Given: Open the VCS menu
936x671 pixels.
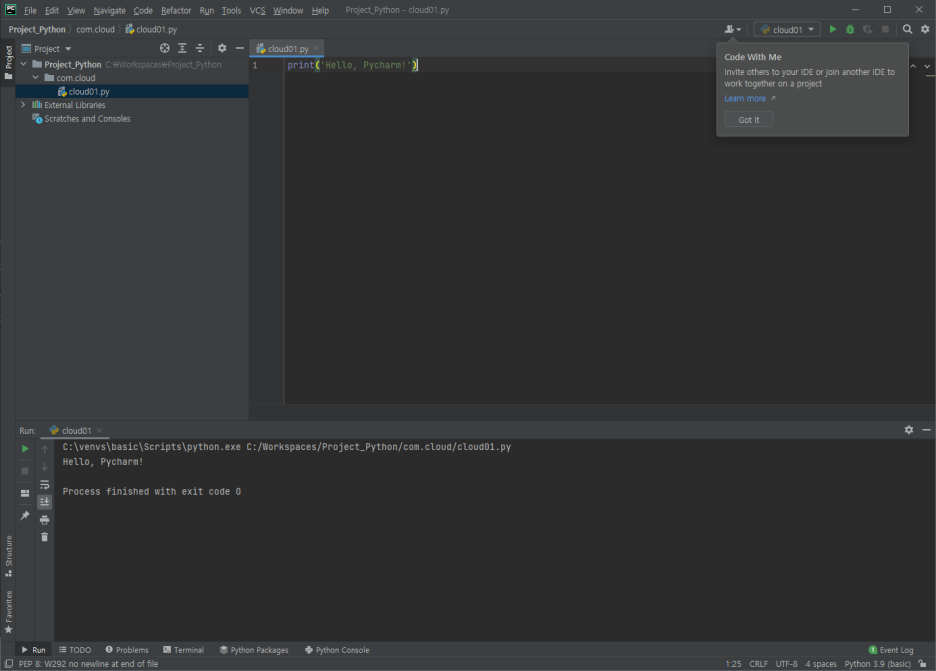Looking at the screenshot, I should tap(257, 10).
